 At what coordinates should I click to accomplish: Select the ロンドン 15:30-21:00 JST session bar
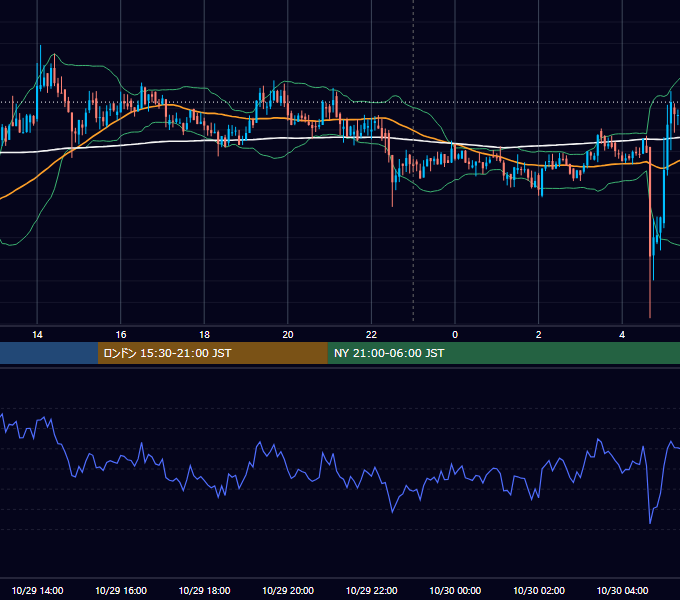[x=212, y=353]
